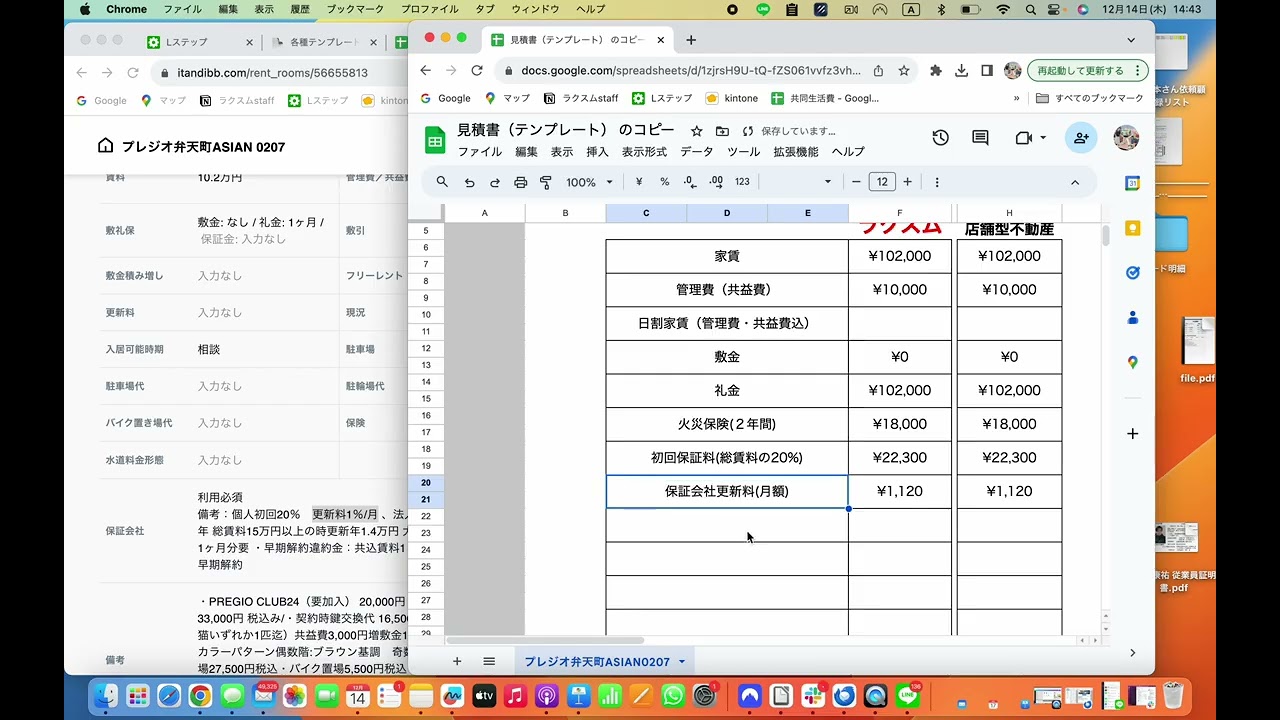The image size is (1280, 720).
Task: Open kintone bookmark in front window
Action: (732, 98)
